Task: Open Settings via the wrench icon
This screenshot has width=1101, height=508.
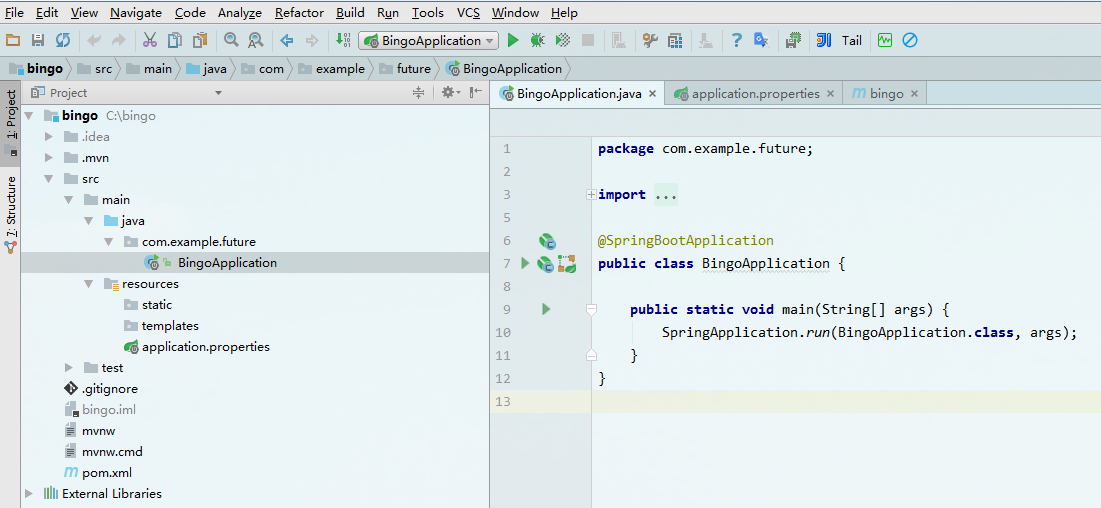Action: 650,41
